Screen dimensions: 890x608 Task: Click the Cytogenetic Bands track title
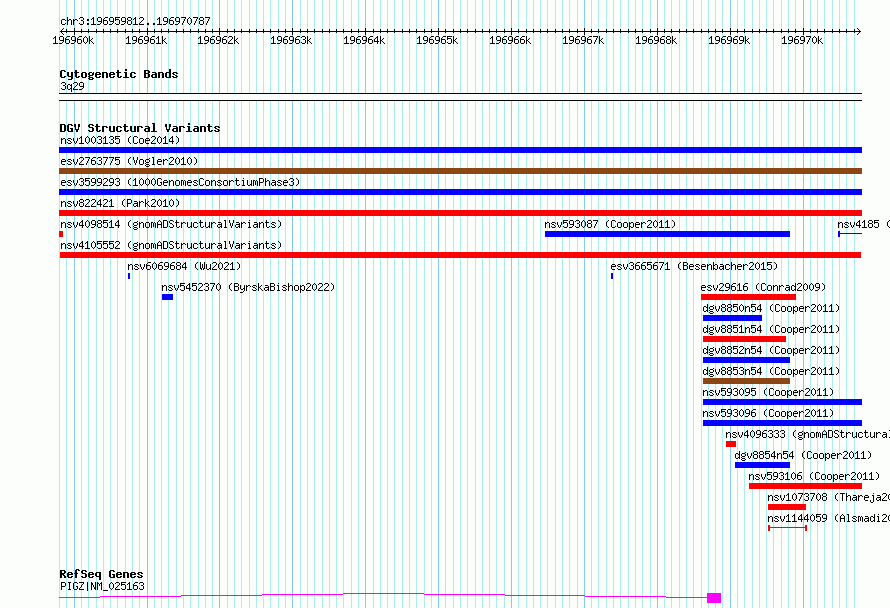click(119, 74)
